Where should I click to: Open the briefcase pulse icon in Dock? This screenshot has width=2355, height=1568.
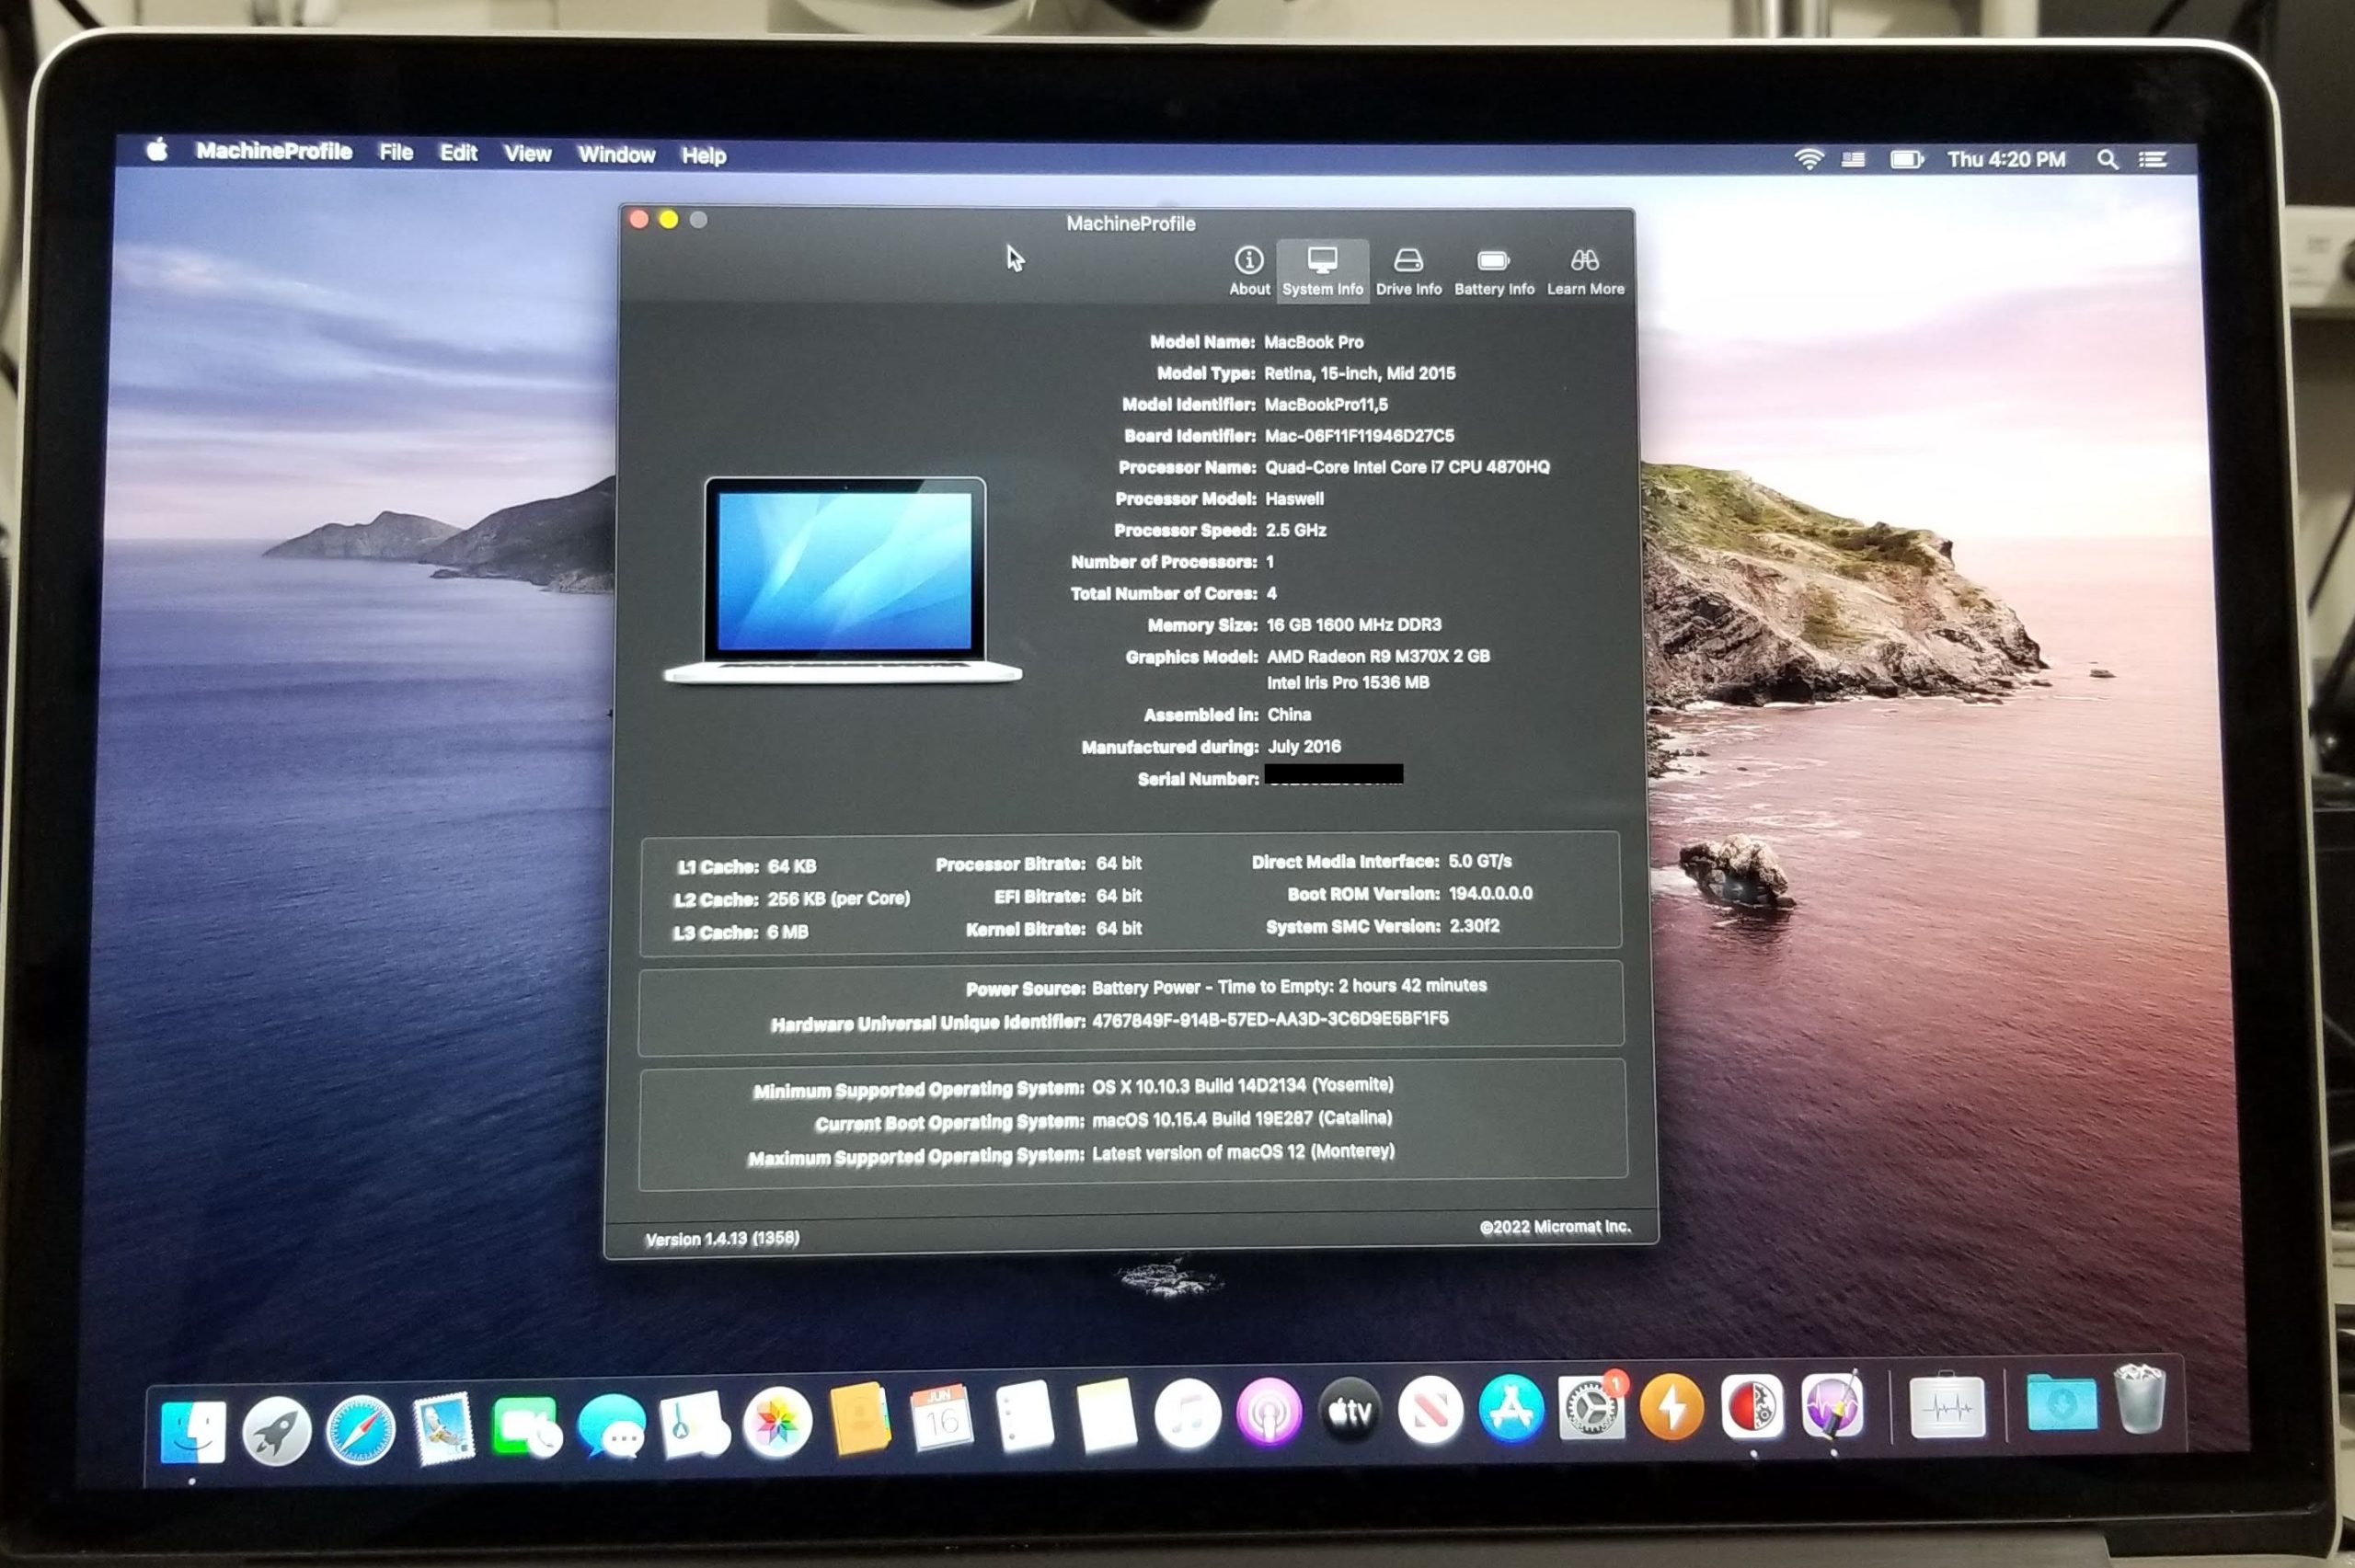point(1946,1405)
